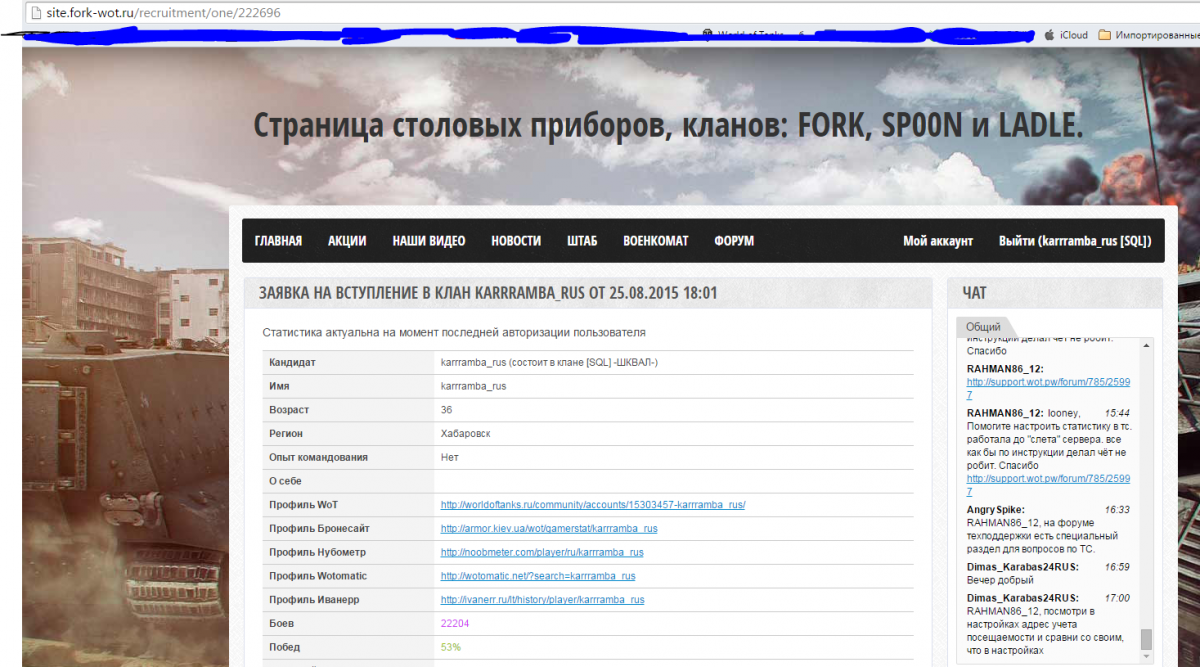Click the Профиль Нубометр label
1200x667 pixels.
[x=318, y=552]
